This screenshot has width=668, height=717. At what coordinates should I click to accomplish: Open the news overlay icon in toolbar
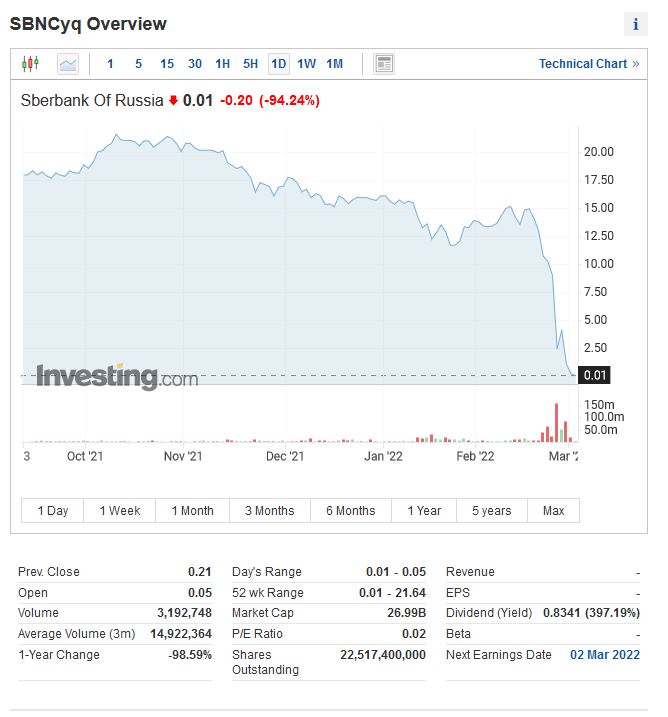(x=384, y=64)
